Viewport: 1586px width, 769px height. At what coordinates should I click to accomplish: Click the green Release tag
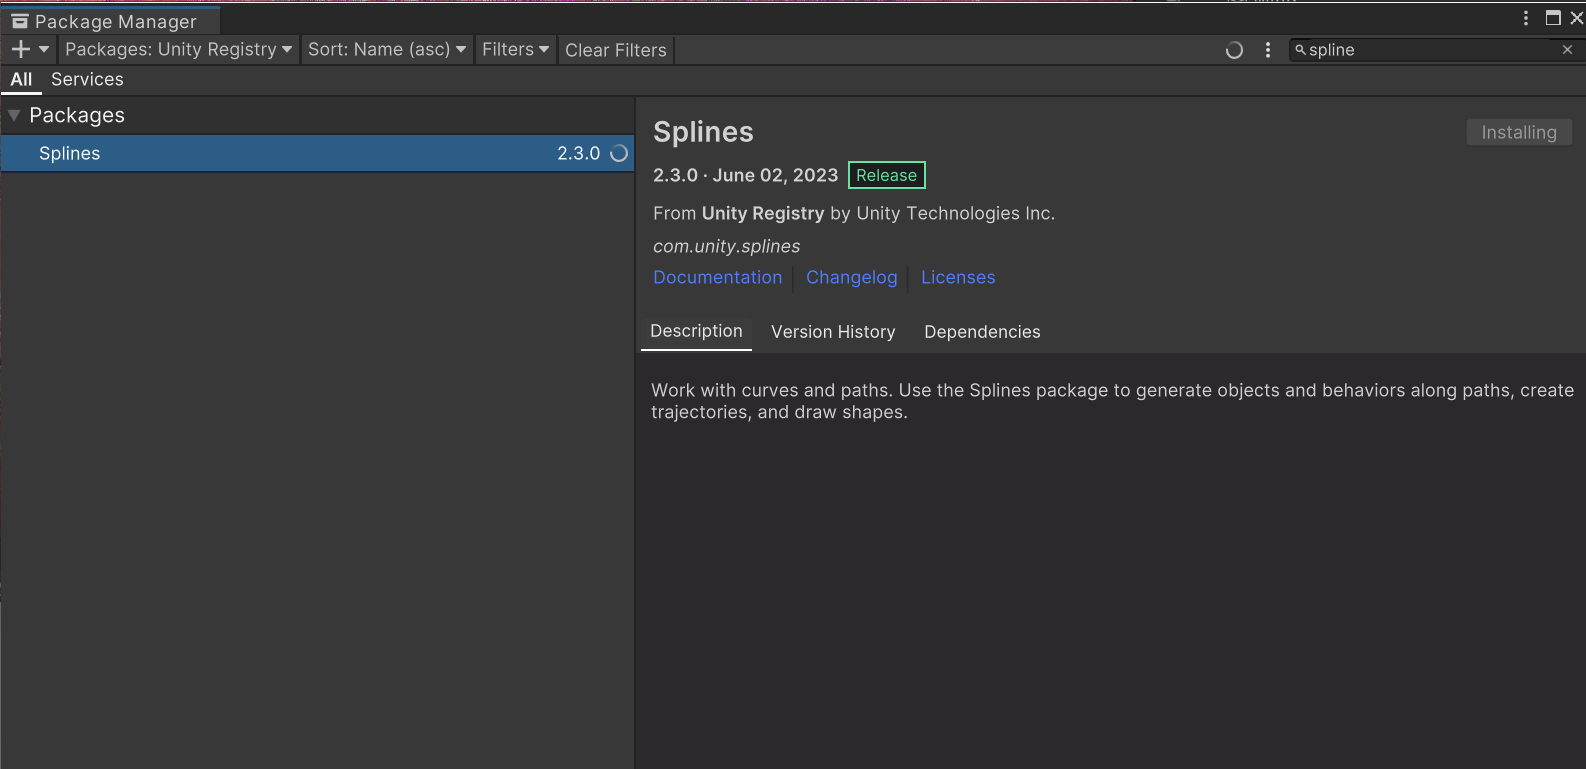click(887, 175)
